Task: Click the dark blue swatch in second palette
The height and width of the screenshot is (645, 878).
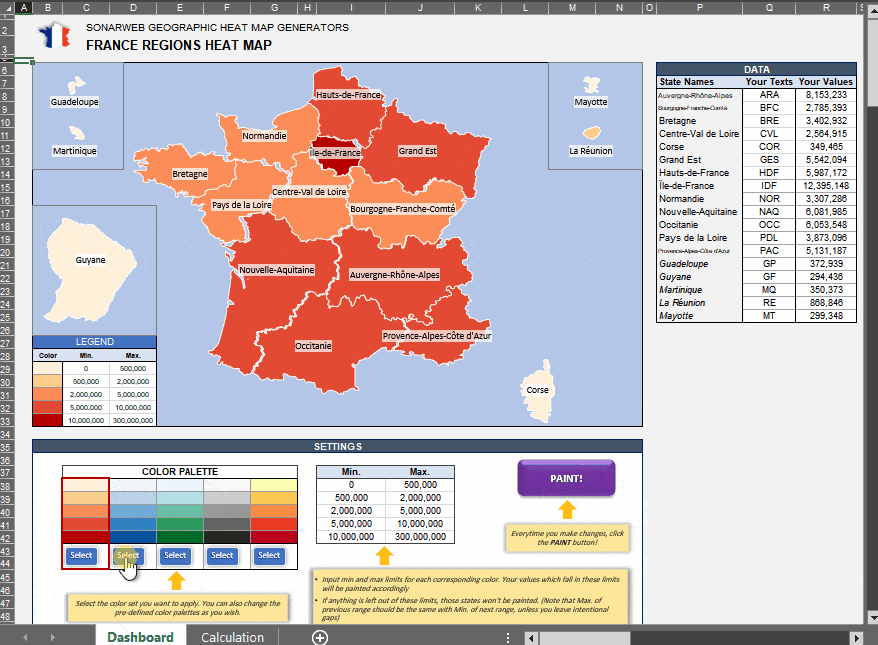Action: [x=133, y=536]
